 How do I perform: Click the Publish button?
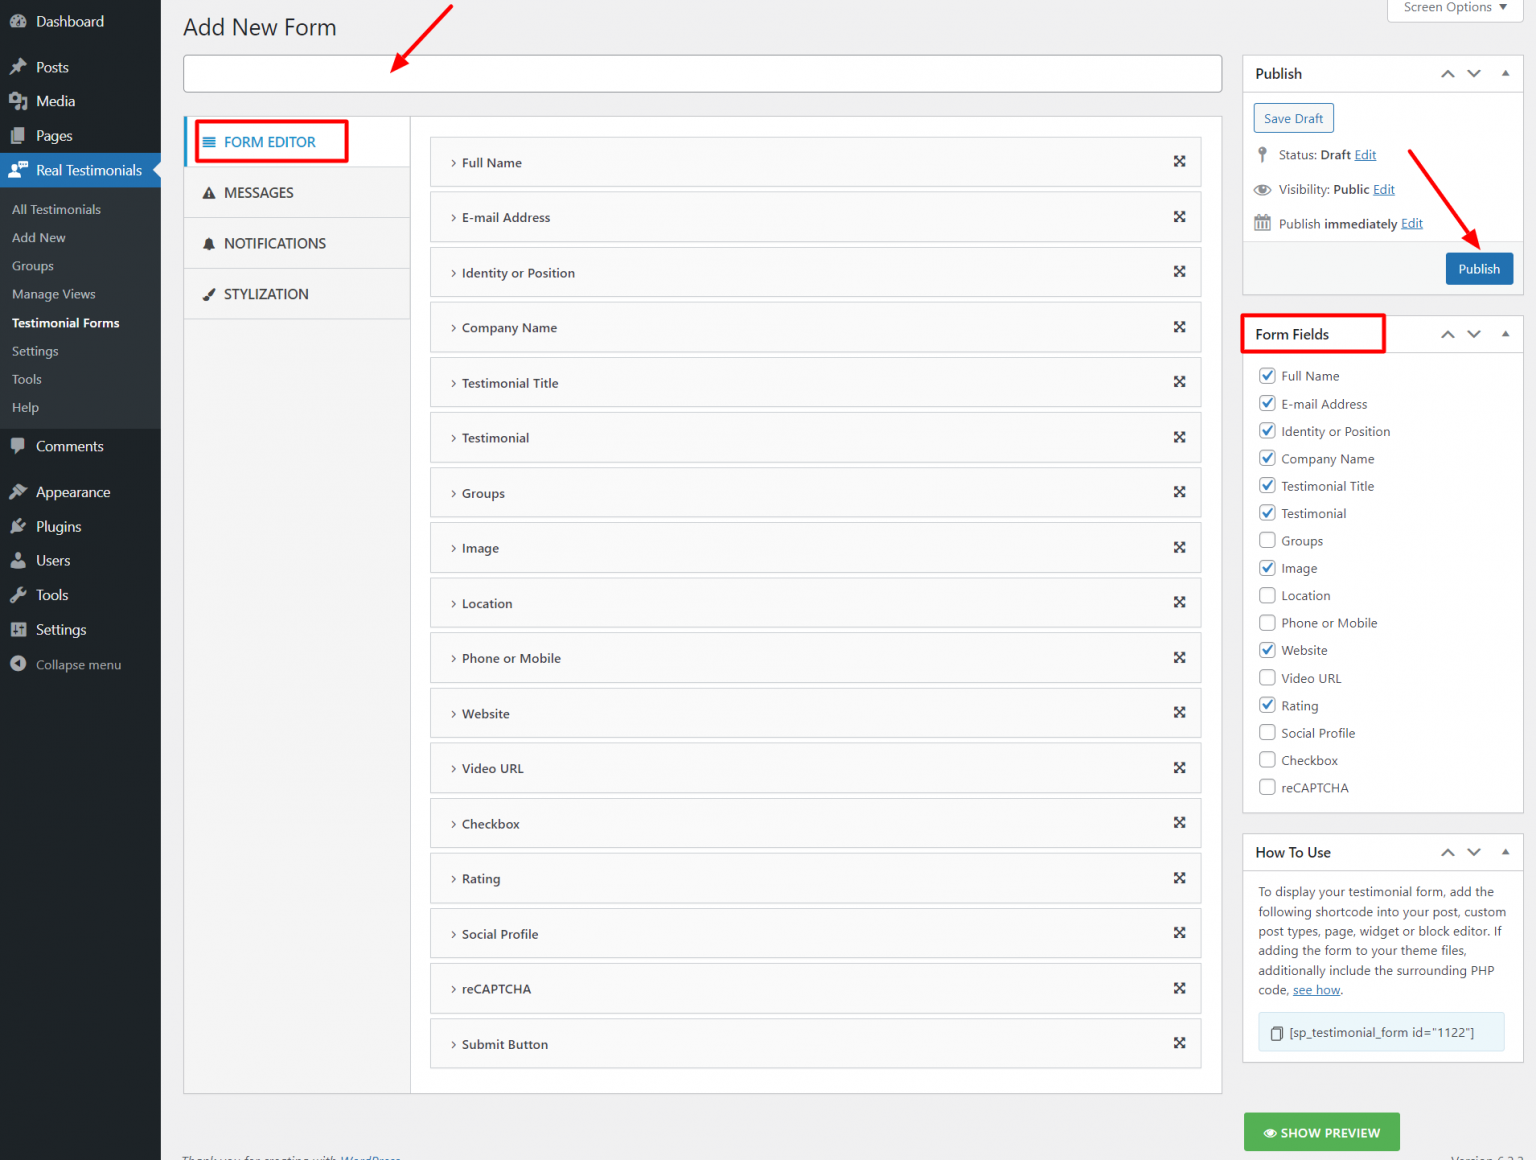1479,268
